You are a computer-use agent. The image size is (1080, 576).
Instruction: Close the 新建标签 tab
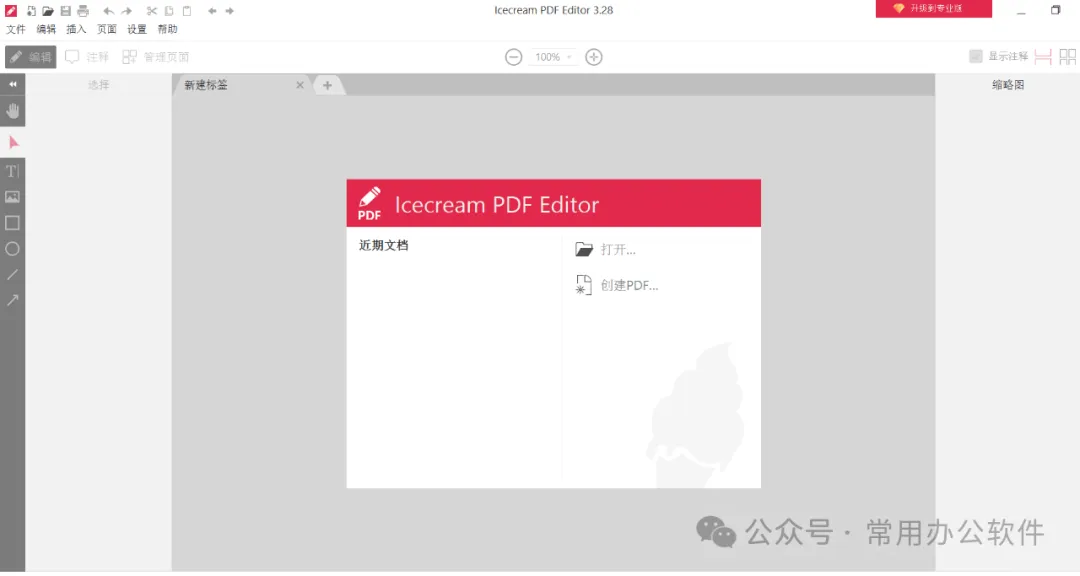300,85
